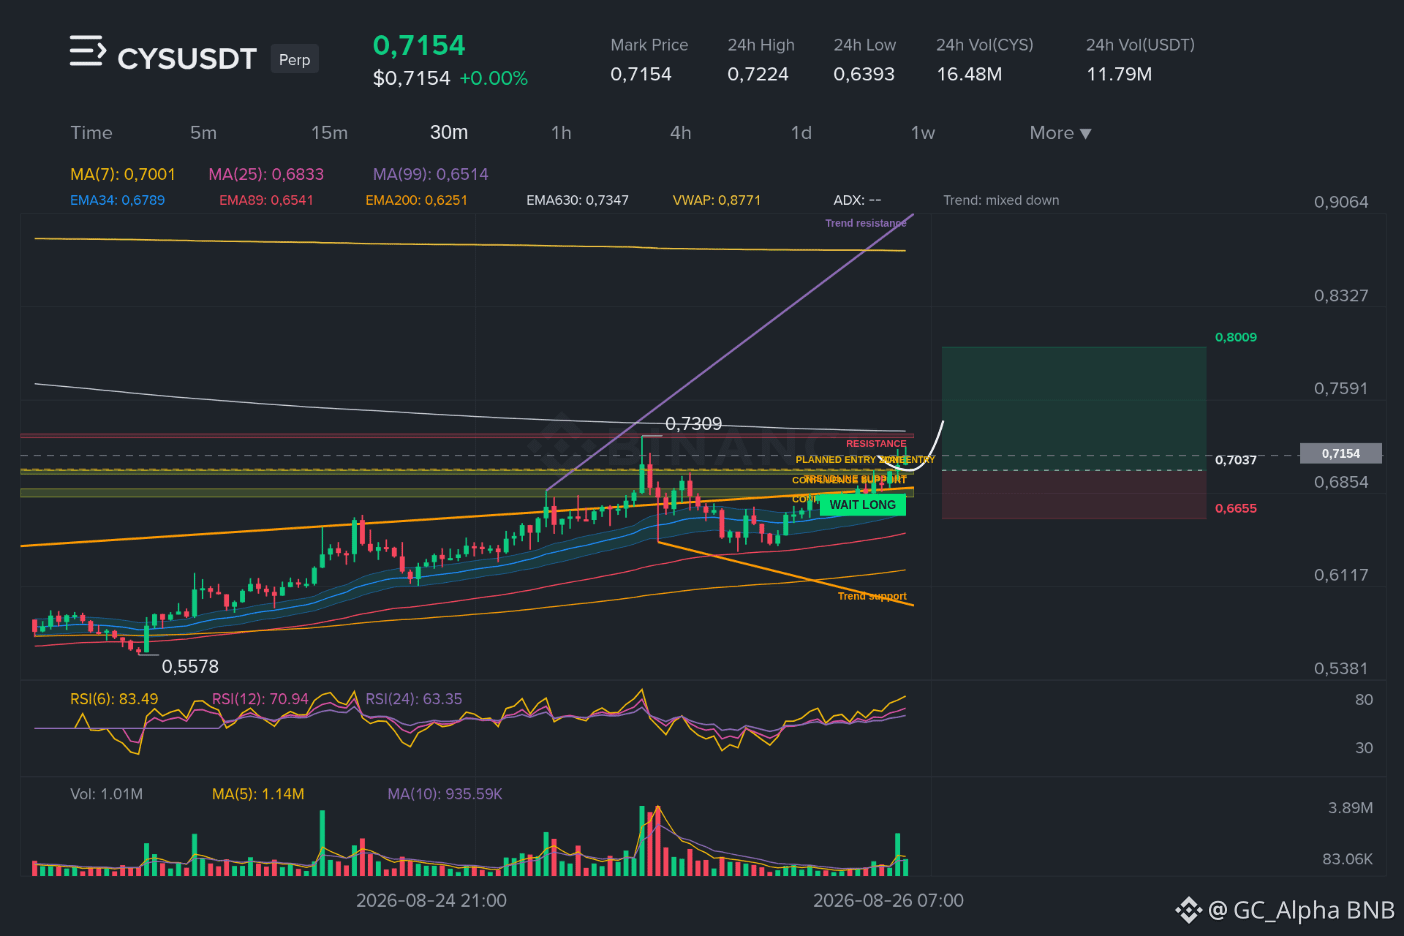The height and width of the screenshot is (936, 1404).
Task: Click the 2026-08-24 21:00 time axis label
Action: [431, 900]
